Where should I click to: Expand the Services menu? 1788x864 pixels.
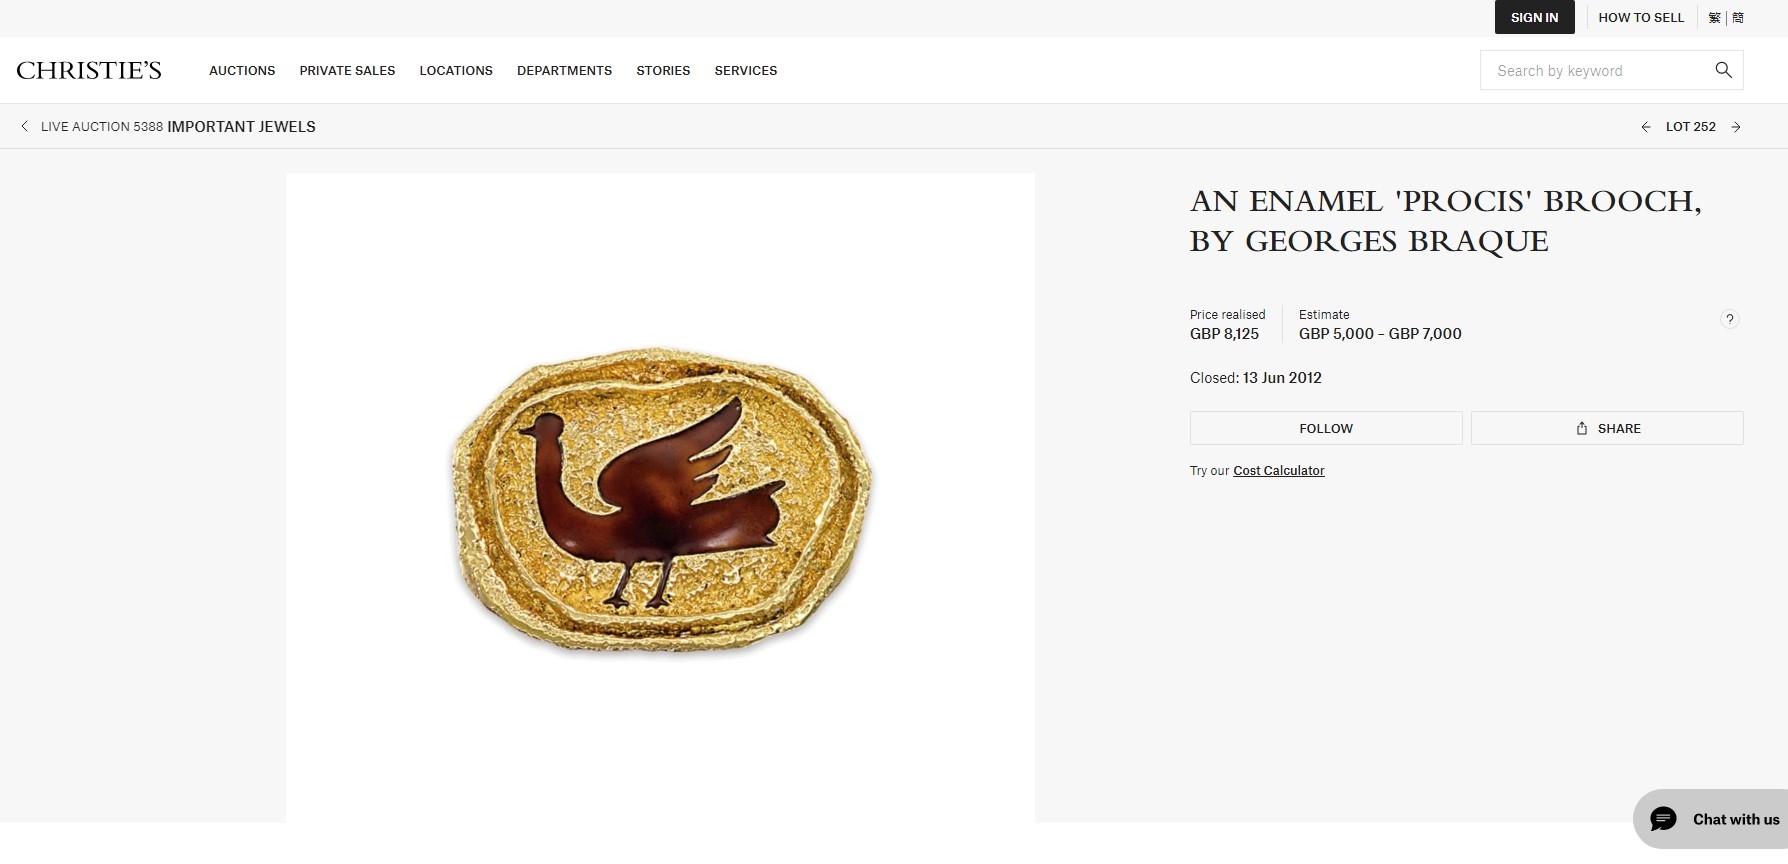[x=746, y=71]
